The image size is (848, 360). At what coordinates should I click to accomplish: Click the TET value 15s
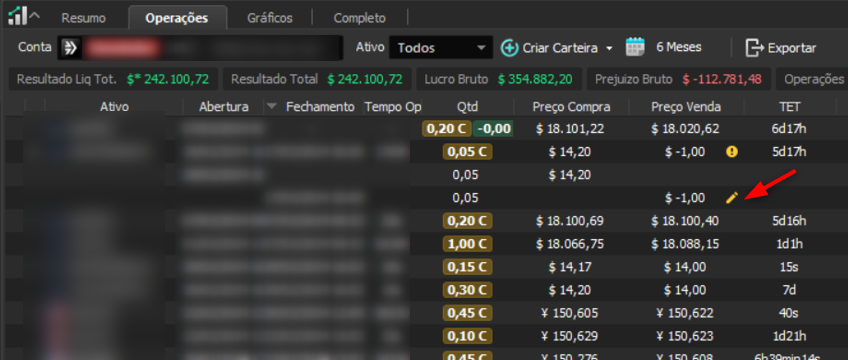790,267
